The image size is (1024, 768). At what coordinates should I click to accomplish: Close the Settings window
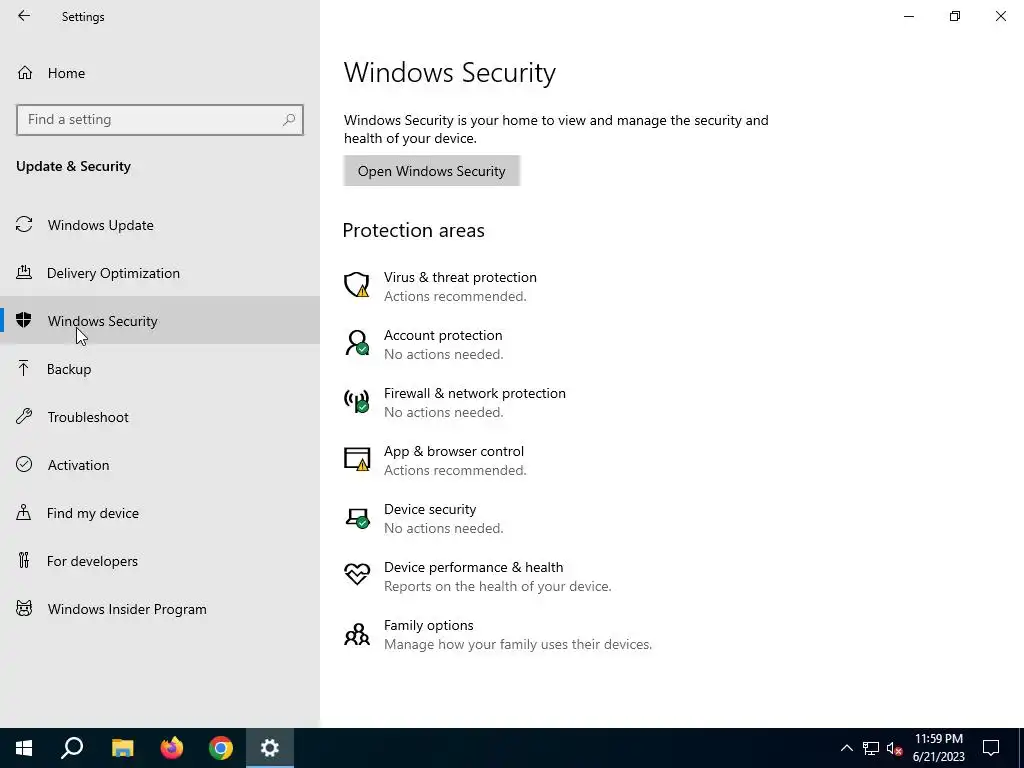click(x=1000, y=16)
